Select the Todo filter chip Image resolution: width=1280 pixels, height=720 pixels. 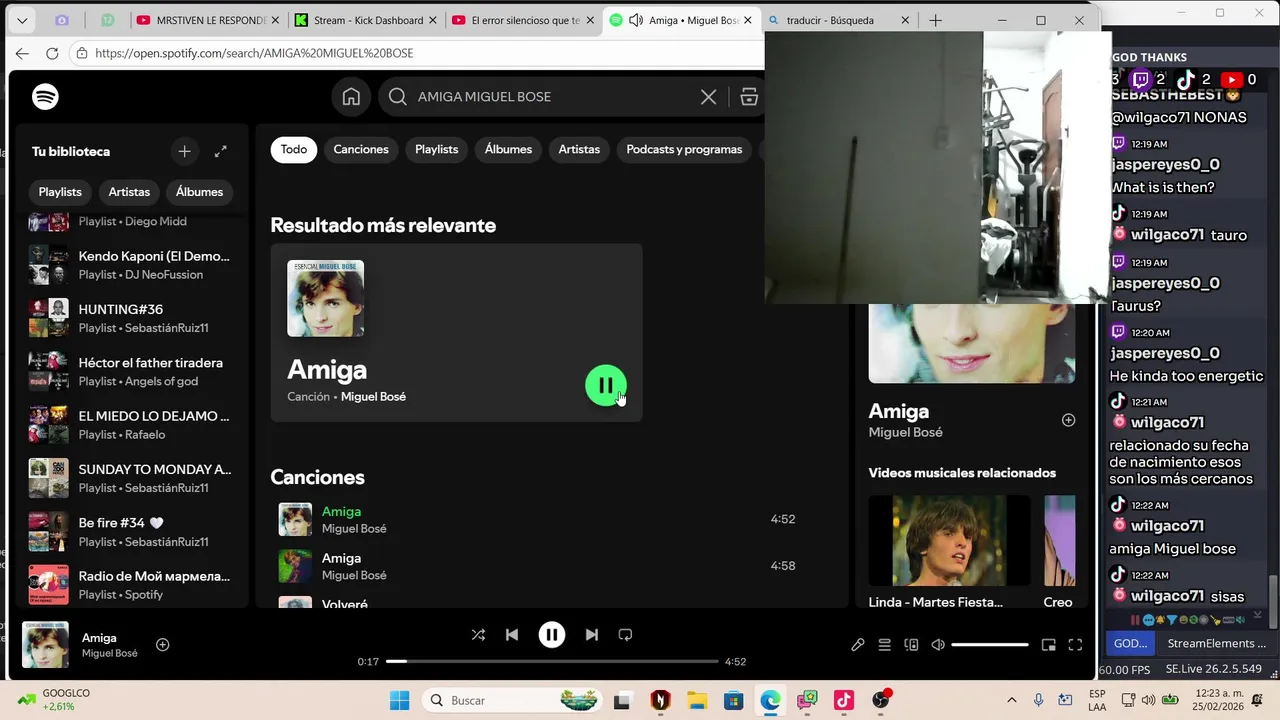pyautogui.click(x=294, y=149)
